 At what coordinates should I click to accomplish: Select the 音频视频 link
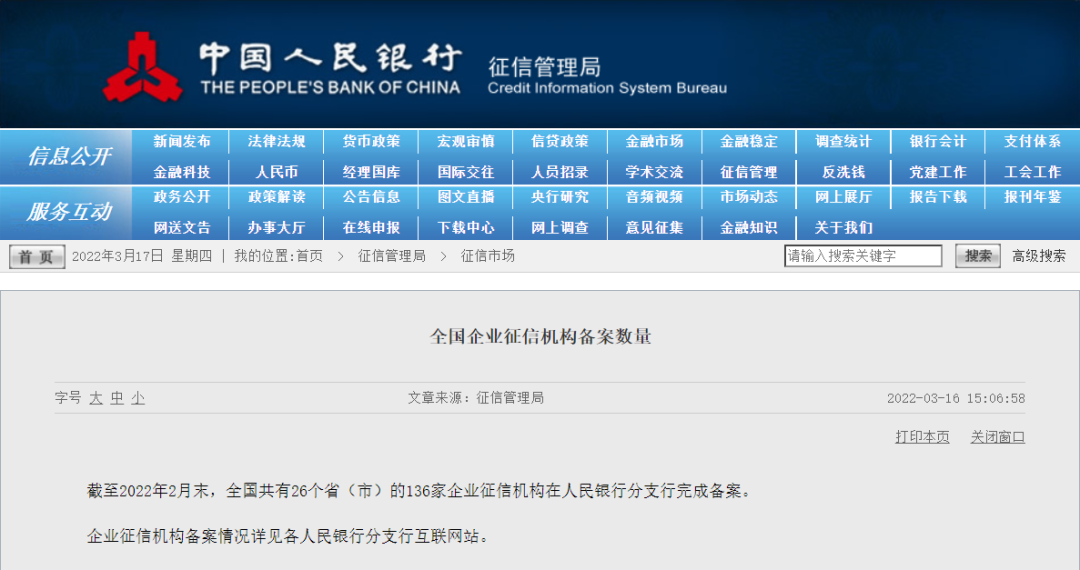coord(654,197)
